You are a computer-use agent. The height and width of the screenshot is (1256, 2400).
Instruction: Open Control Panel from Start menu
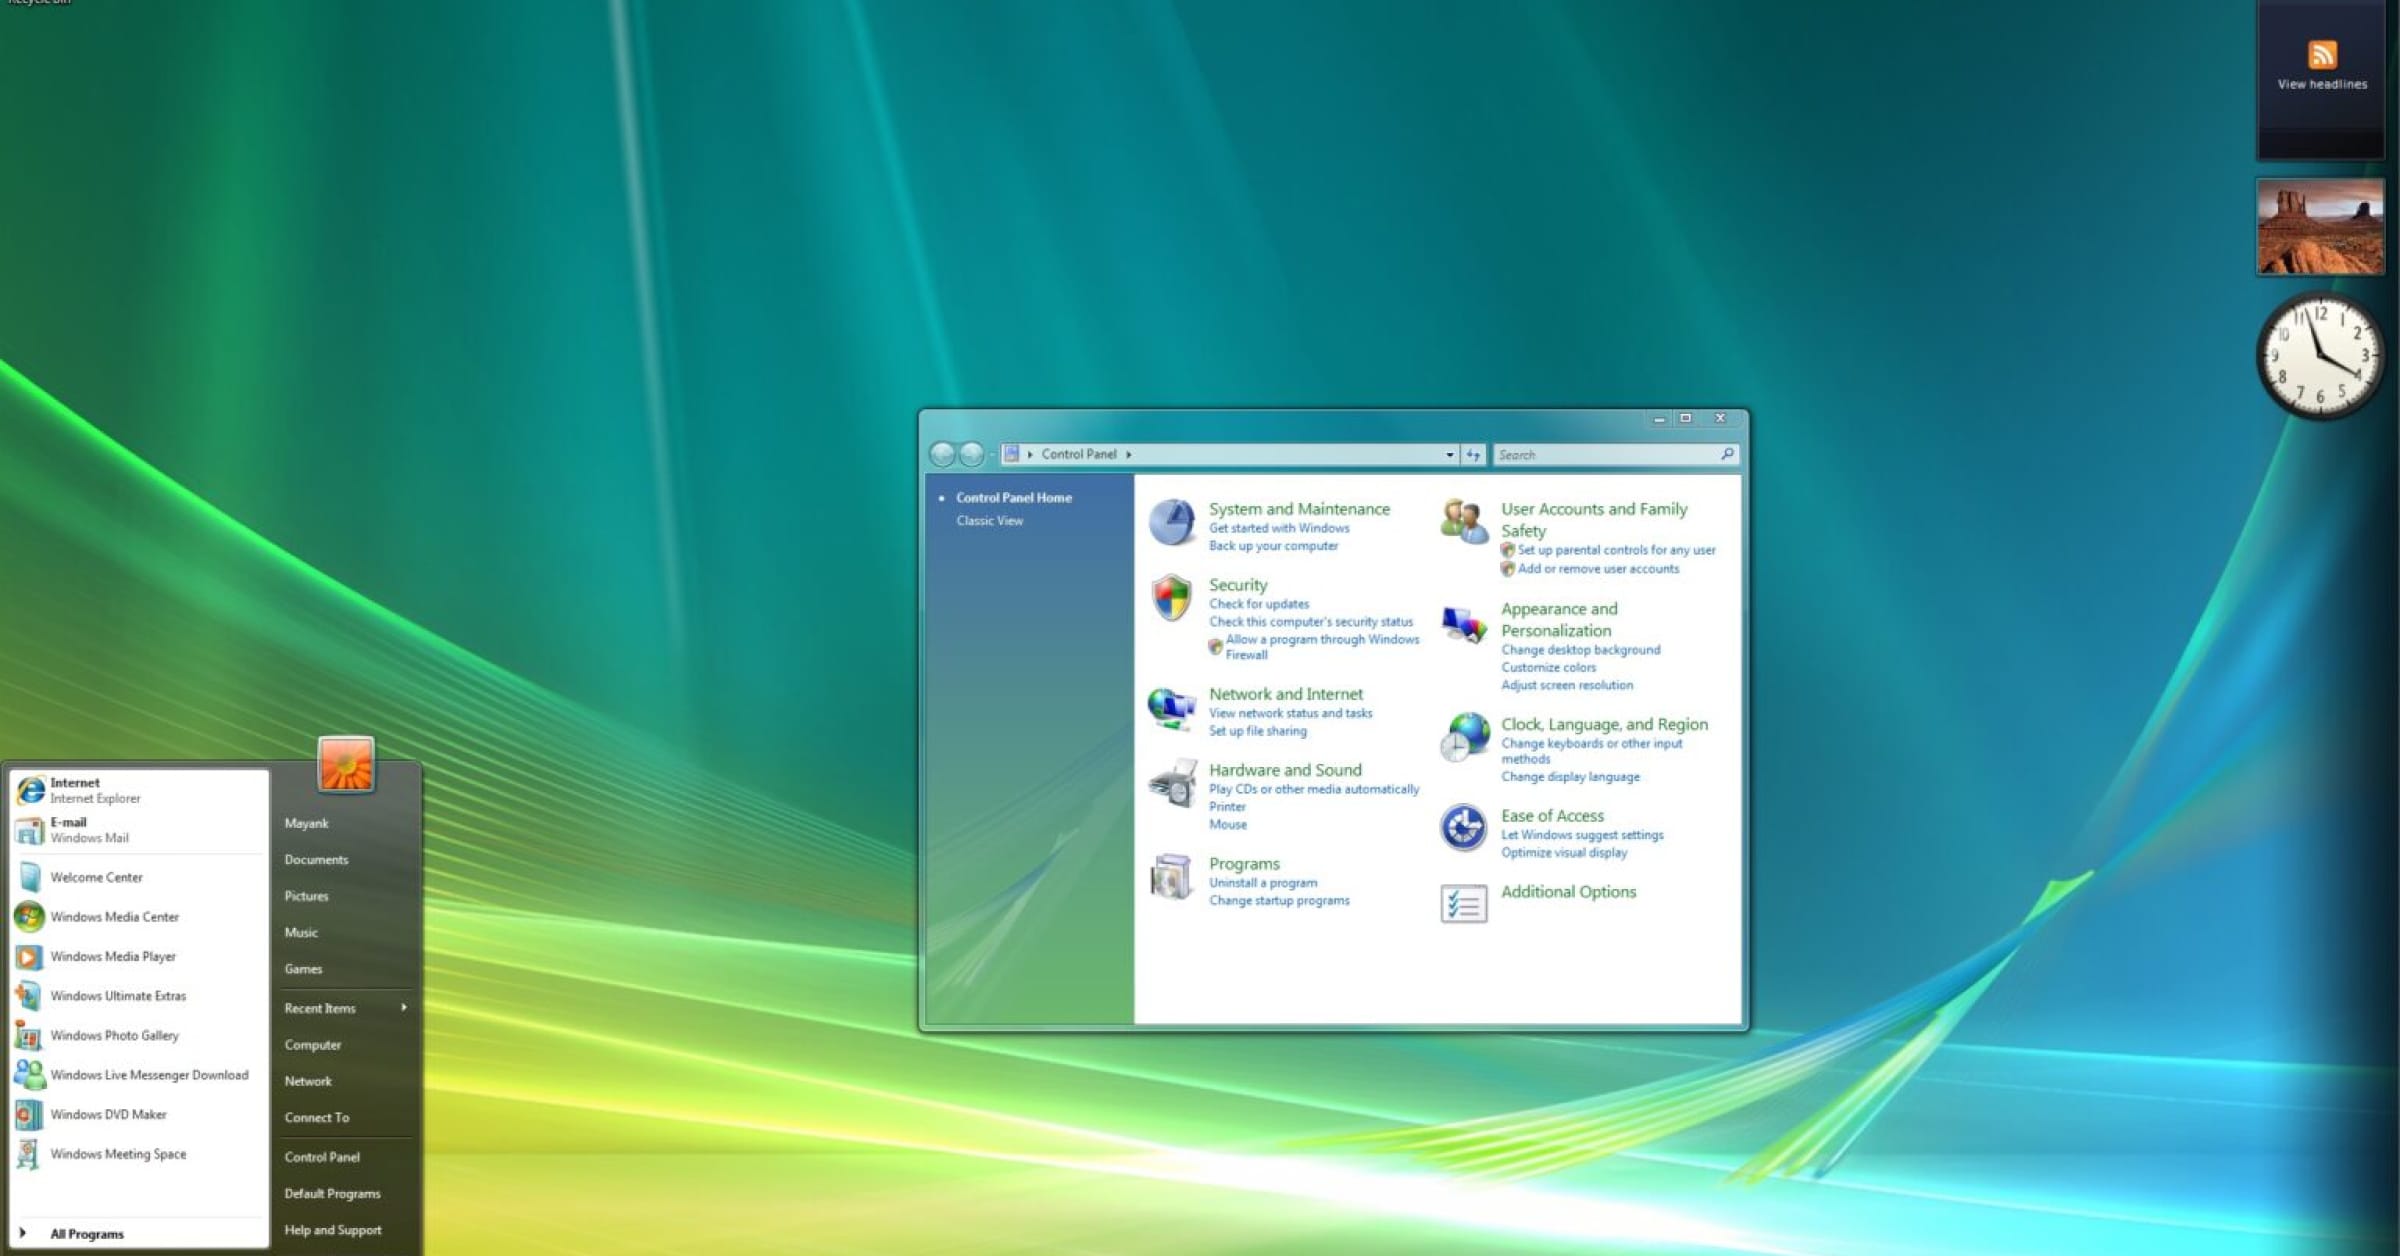321,1157
